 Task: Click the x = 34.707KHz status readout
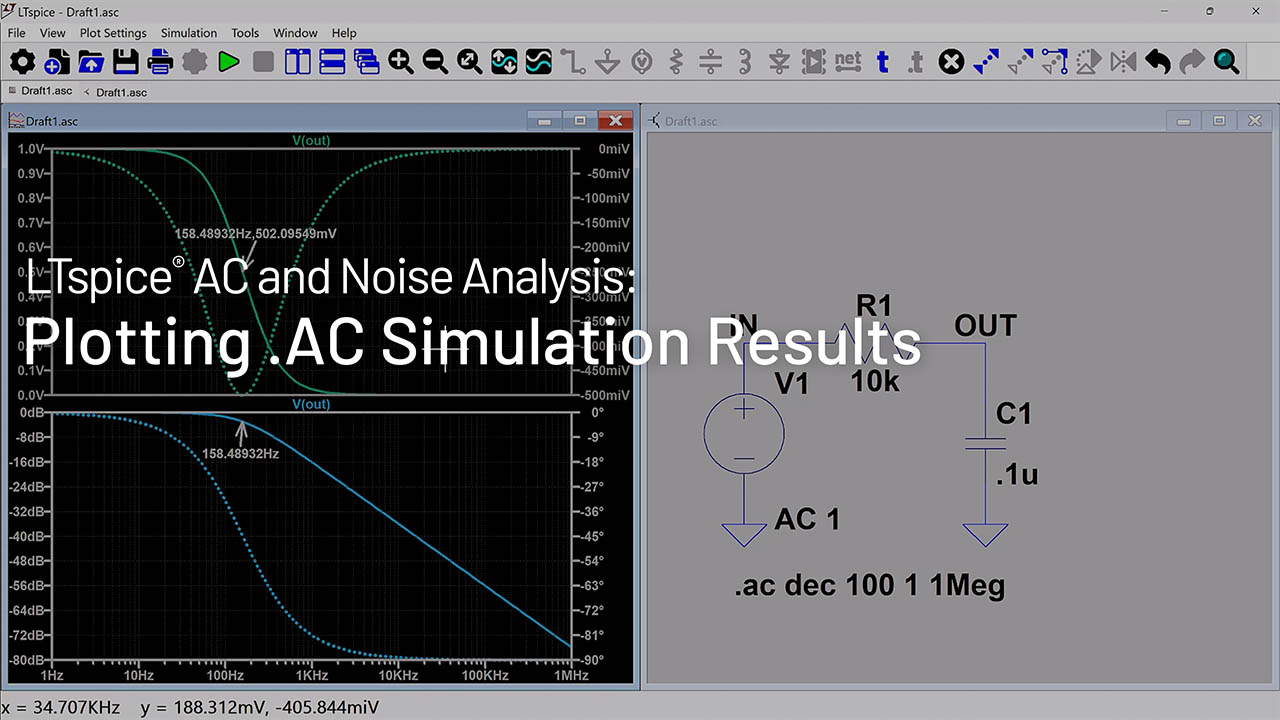click(62, 707)
